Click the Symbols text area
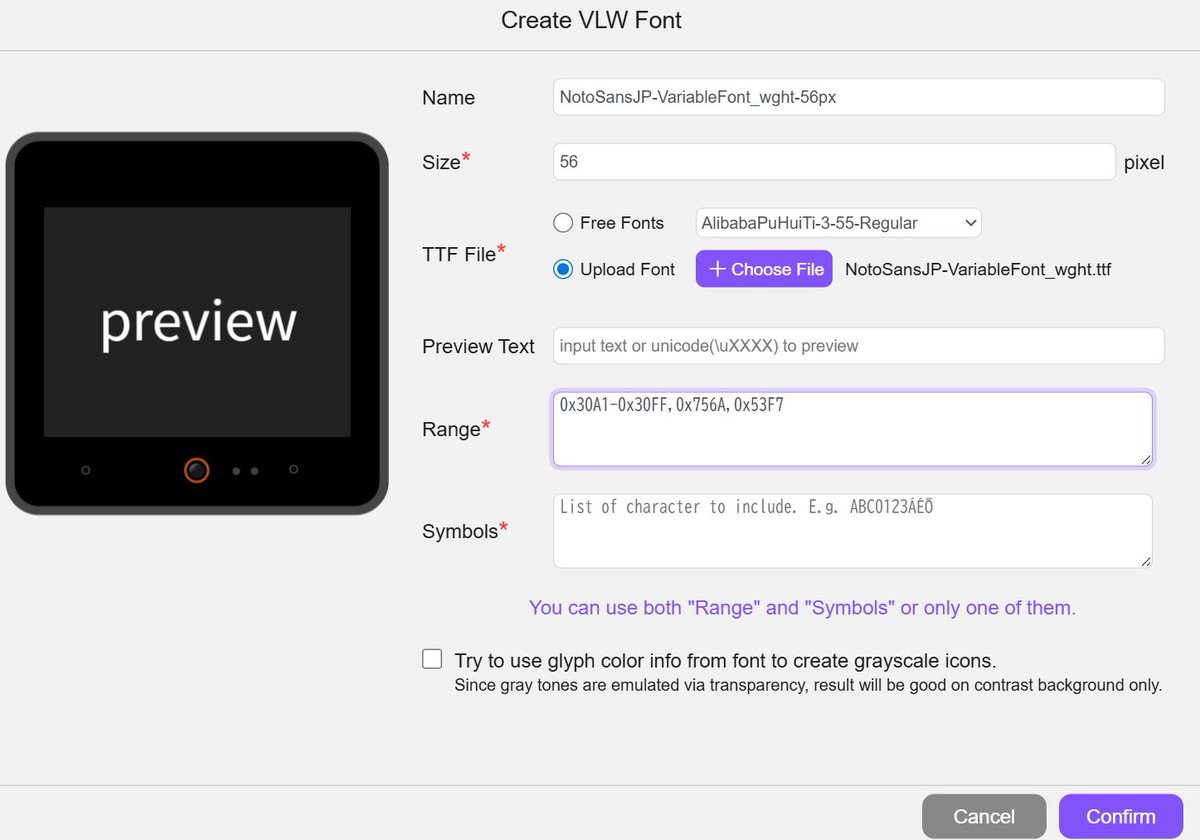Viewport: 1200px width, 840px height. pyautogui.click(x=852, y=531)
